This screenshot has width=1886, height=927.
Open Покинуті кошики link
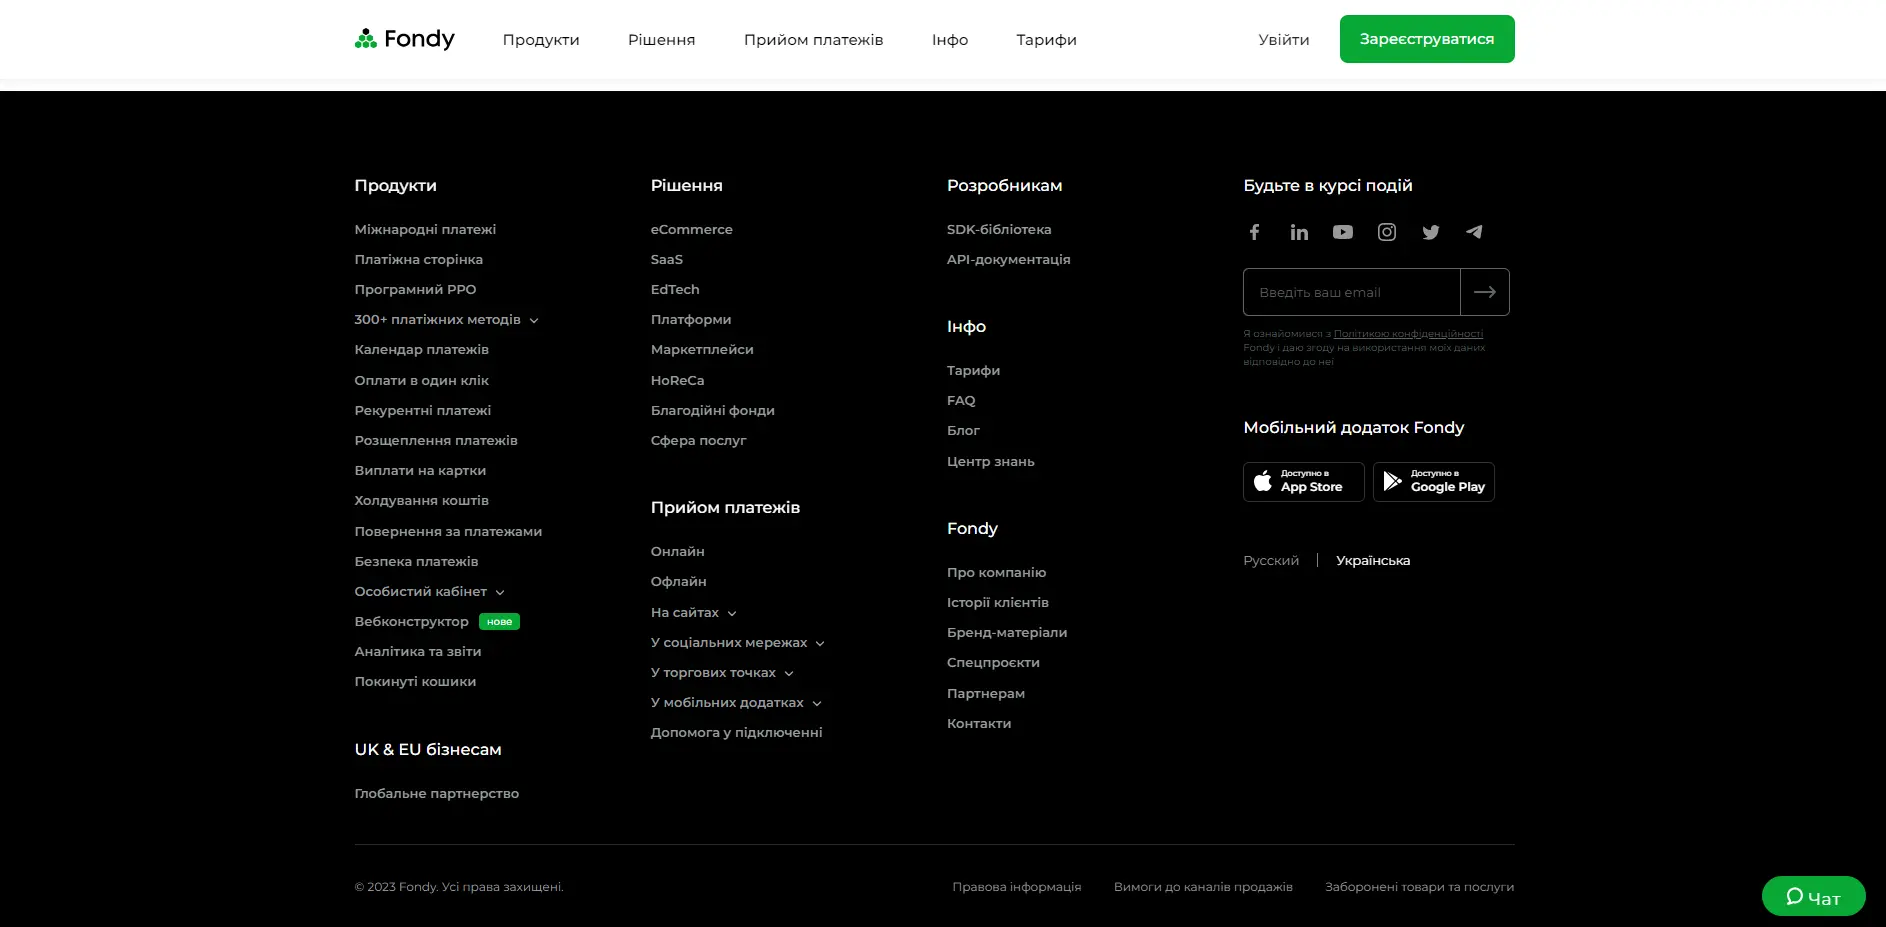coord(415,682)
